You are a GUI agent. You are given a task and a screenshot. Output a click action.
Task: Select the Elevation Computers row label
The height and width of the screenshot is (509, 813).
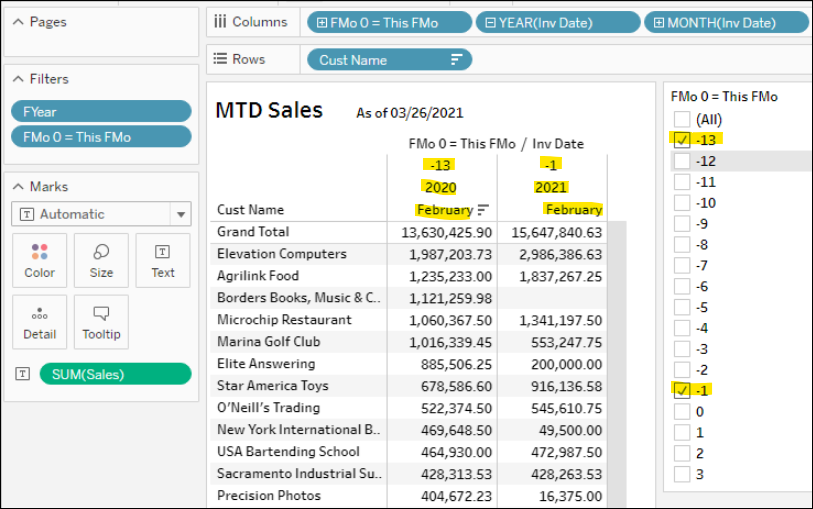pos(282,254)
